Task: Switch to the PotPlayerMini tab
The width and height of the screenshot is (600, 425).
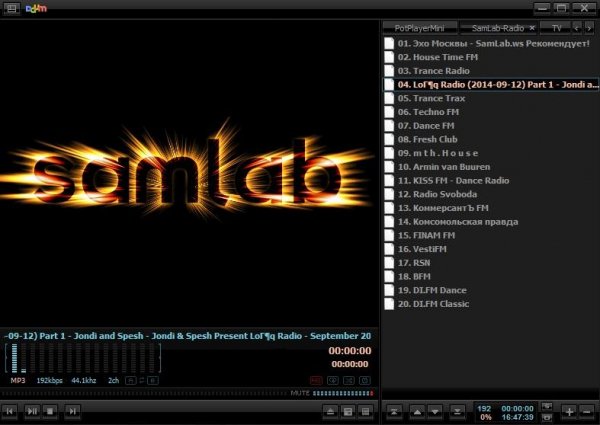Action: pos(419,28)
